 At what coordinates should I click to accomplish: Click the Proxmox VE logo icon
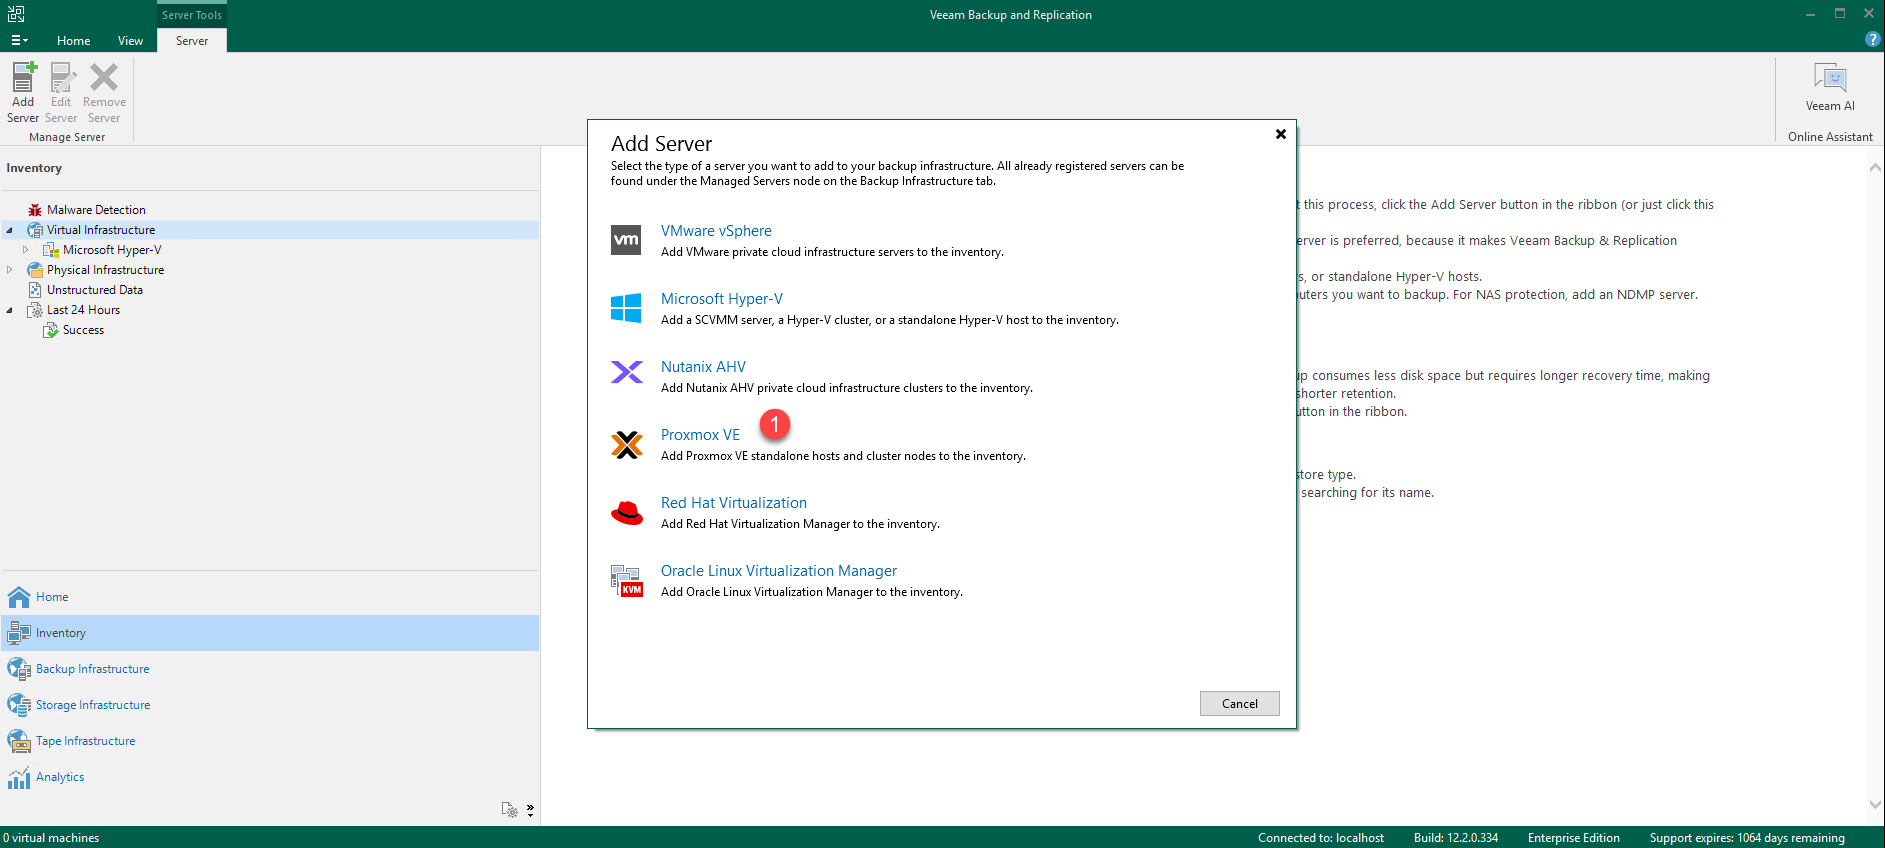(627, 444)
